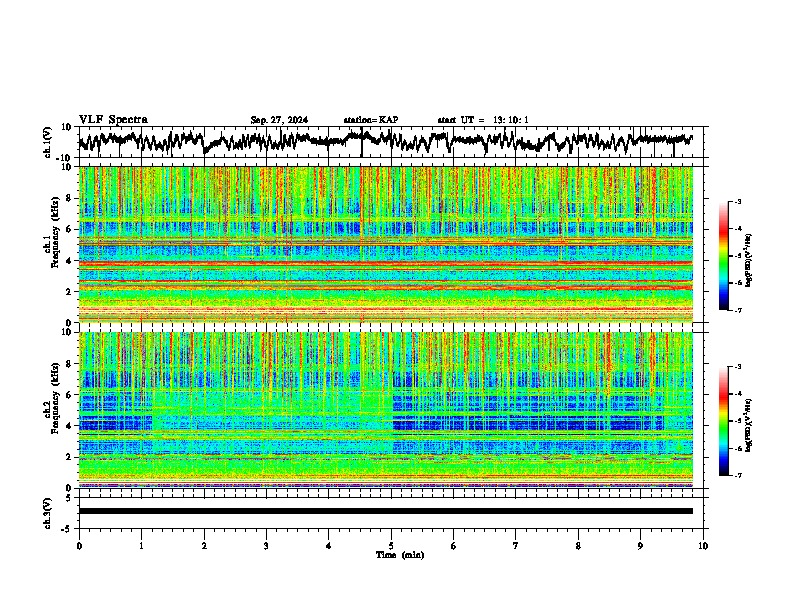Viewport: 792px width, 612px height.
Task: Click the ch.1 spectrogram color scale bar
Action: pos(724,256)
